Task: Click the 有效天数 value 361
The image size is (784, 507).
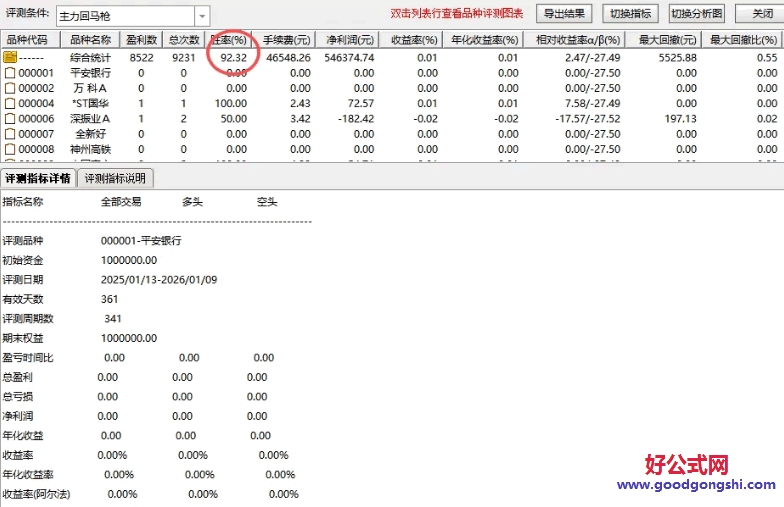Action: (x=110, y=299)
